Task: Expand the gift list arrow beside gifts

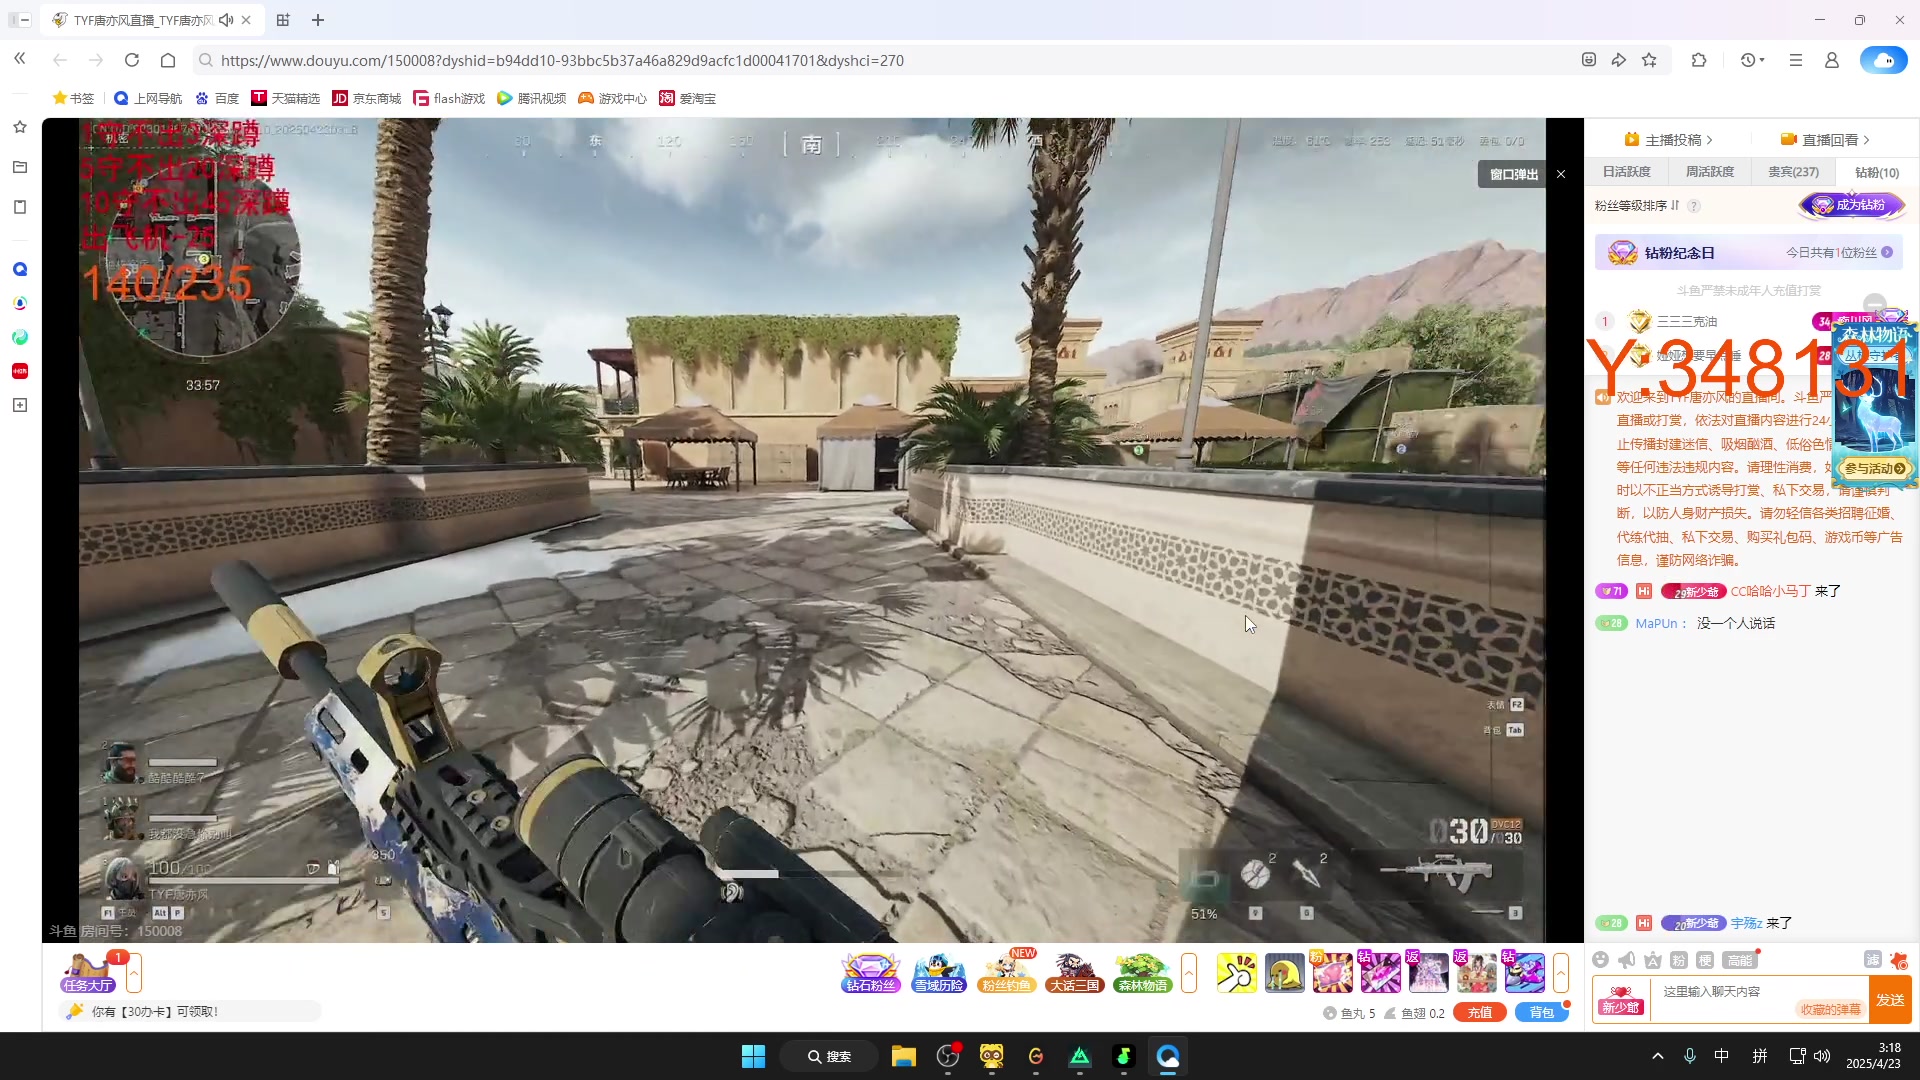Action: (1560, 973)
